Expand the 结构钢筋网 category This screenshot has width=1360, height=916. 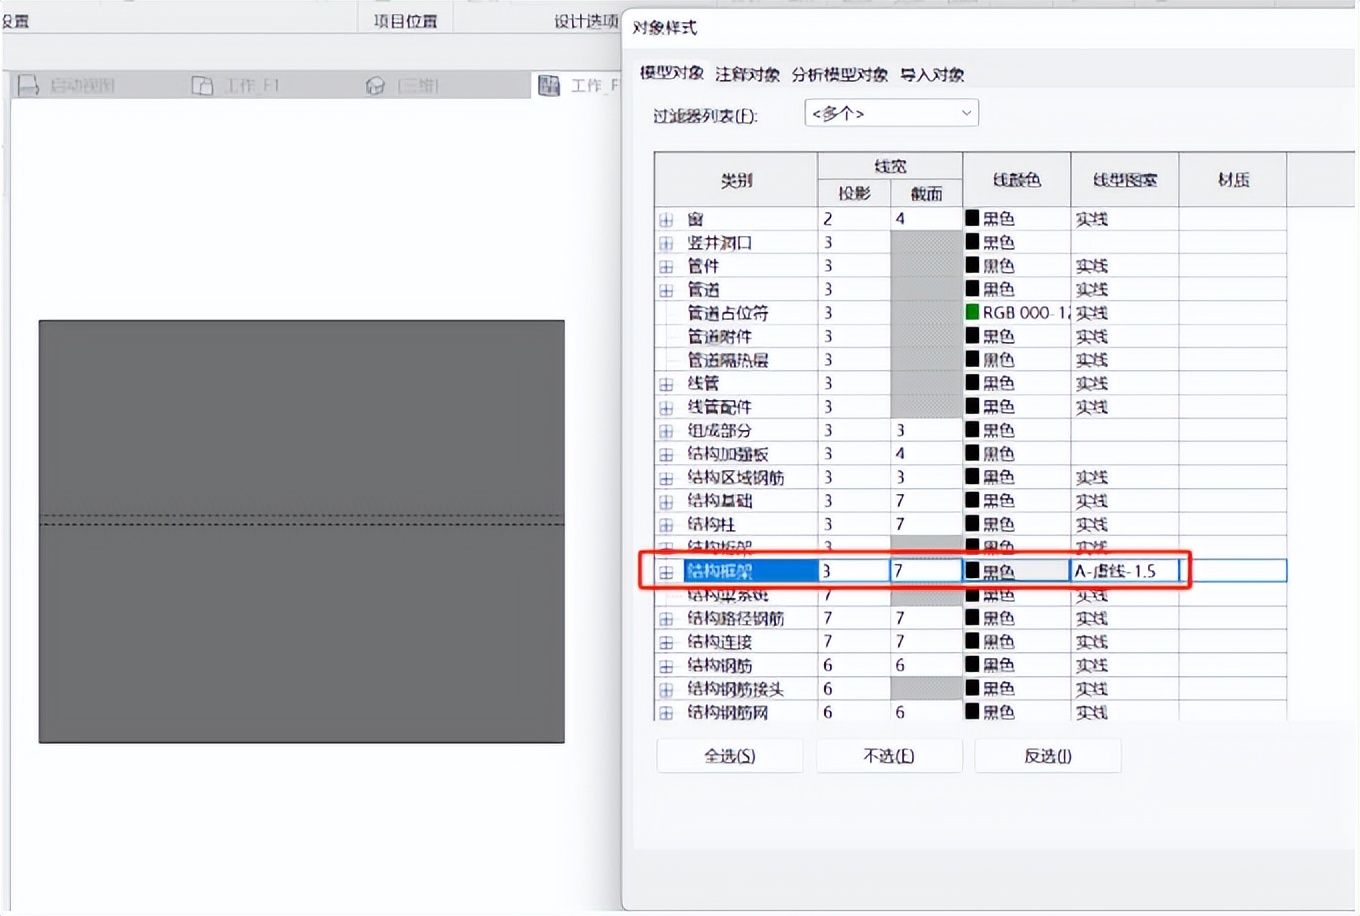coord(666,713)
